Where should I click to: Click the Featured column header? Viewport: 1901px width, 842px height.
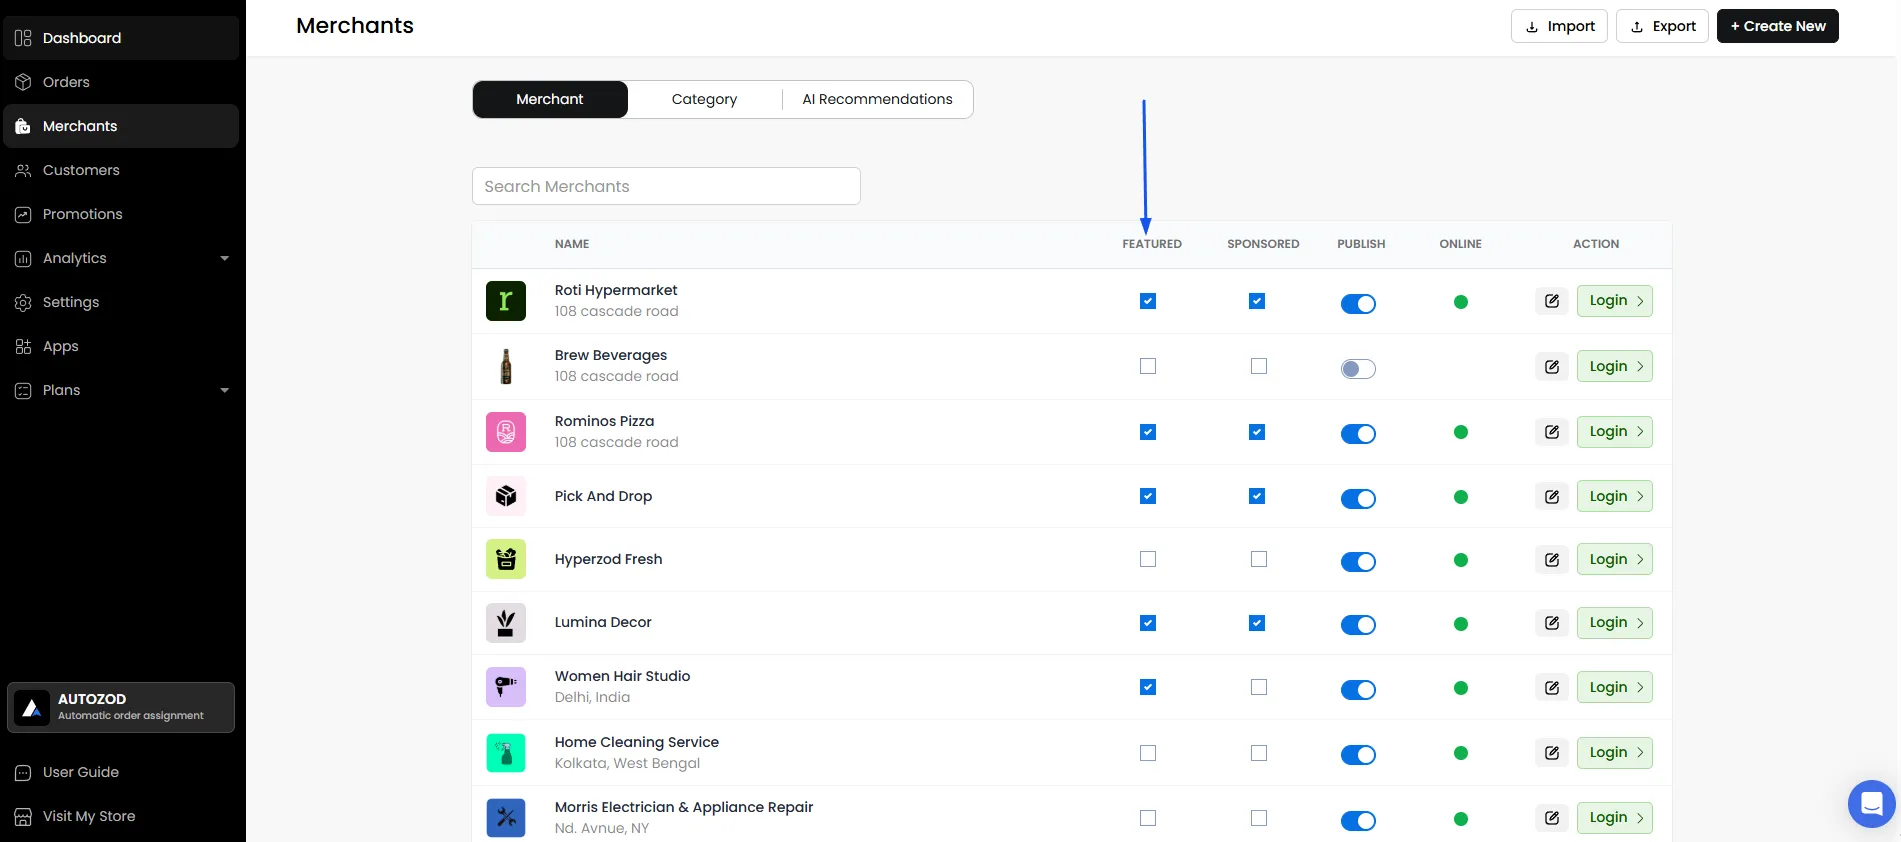1152,244
